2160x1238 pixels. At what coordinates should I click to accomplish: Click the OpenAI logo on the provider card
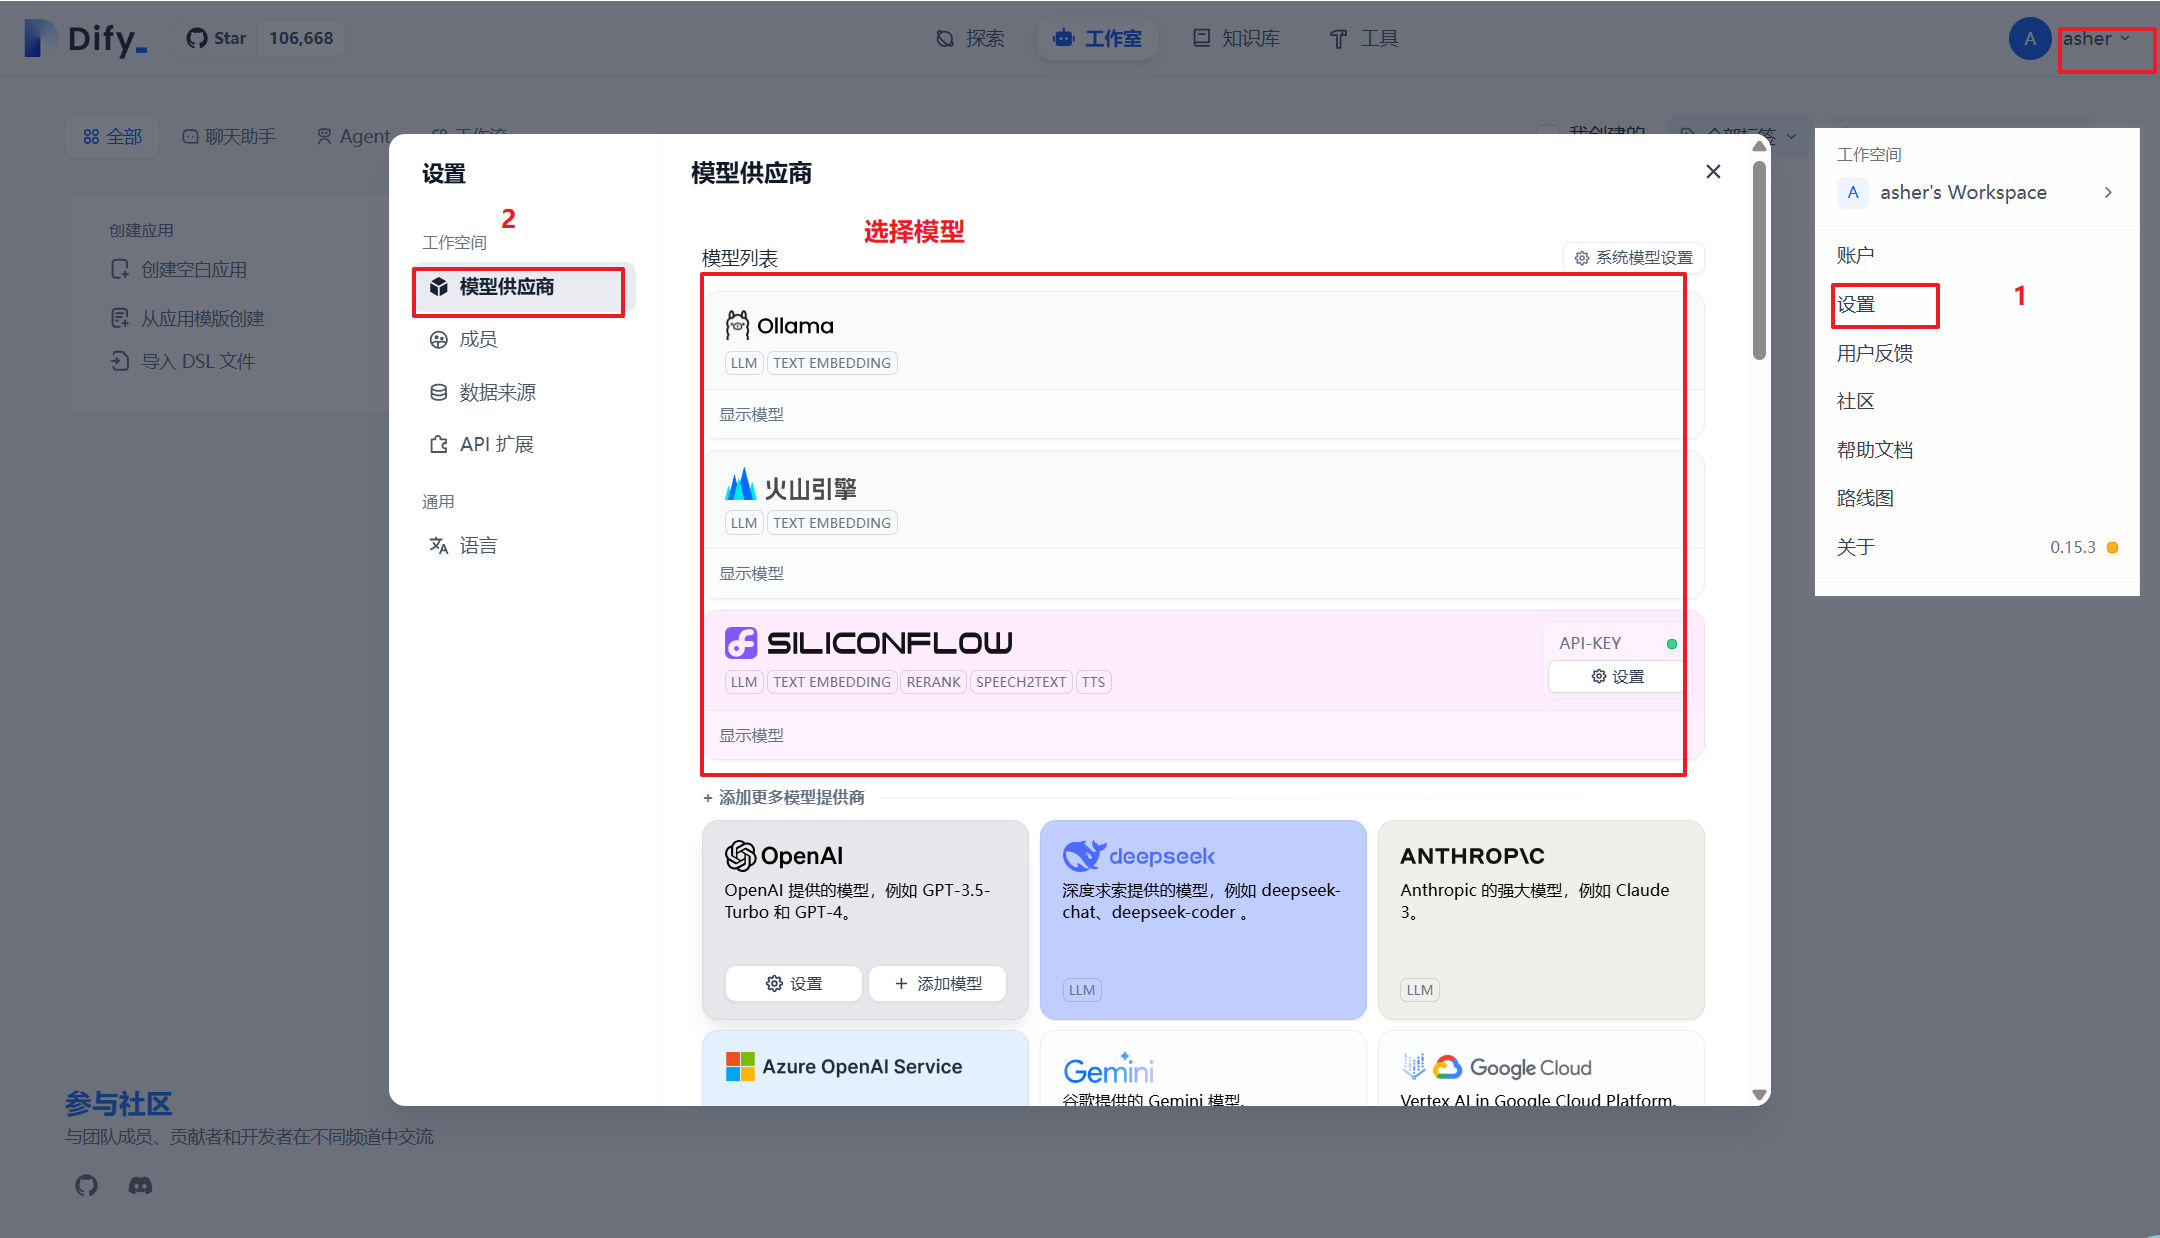point(740,856)
